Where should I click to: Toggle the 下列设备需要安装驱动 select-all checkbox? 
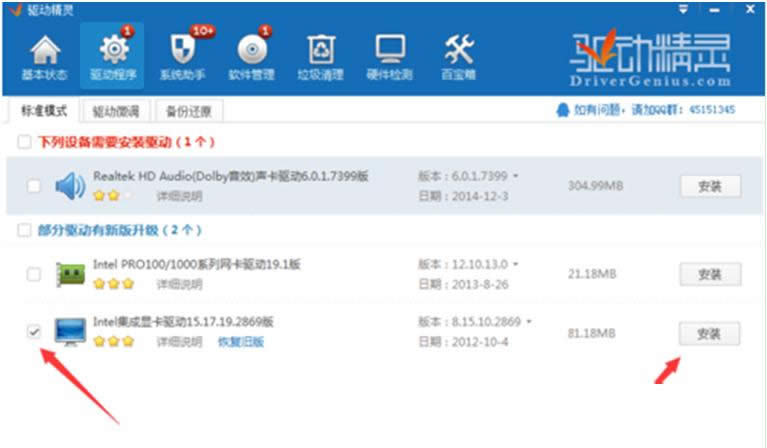click(x=24, y=142)
